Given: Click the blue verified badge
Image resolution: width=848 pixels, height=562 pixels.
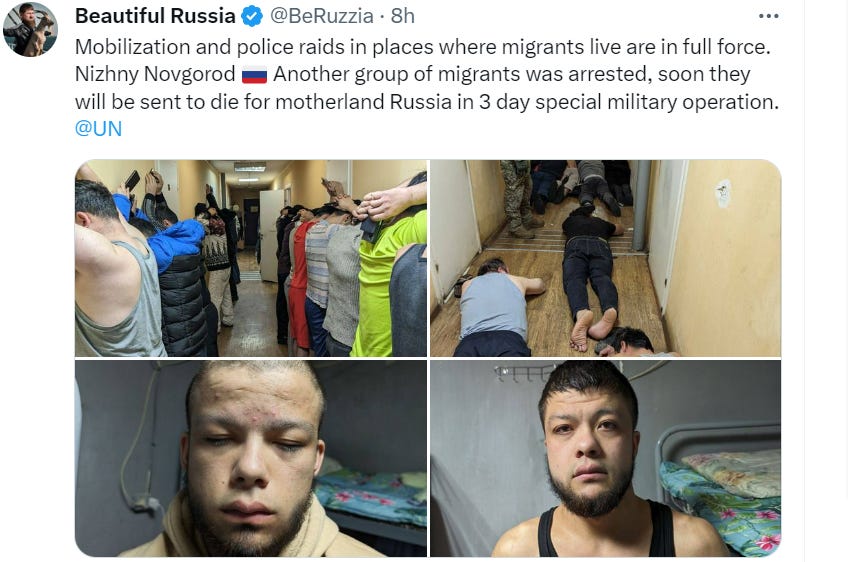Looking at the screenshot, I should pos(251,17).
